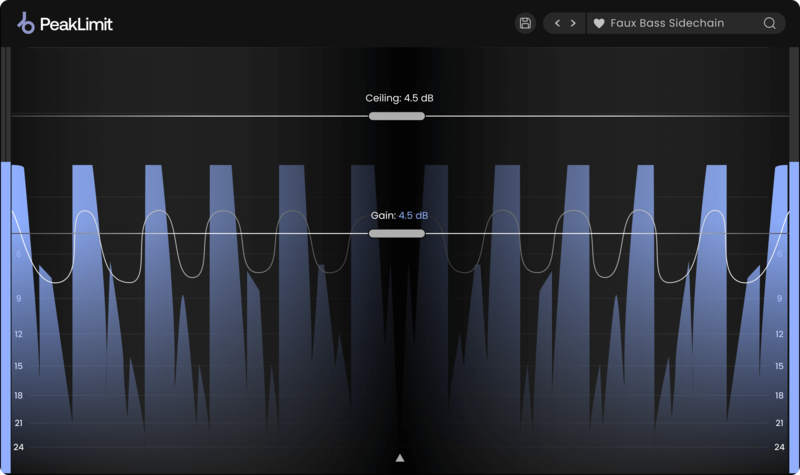Grab the Ceiling slider handle

point(397,116)
